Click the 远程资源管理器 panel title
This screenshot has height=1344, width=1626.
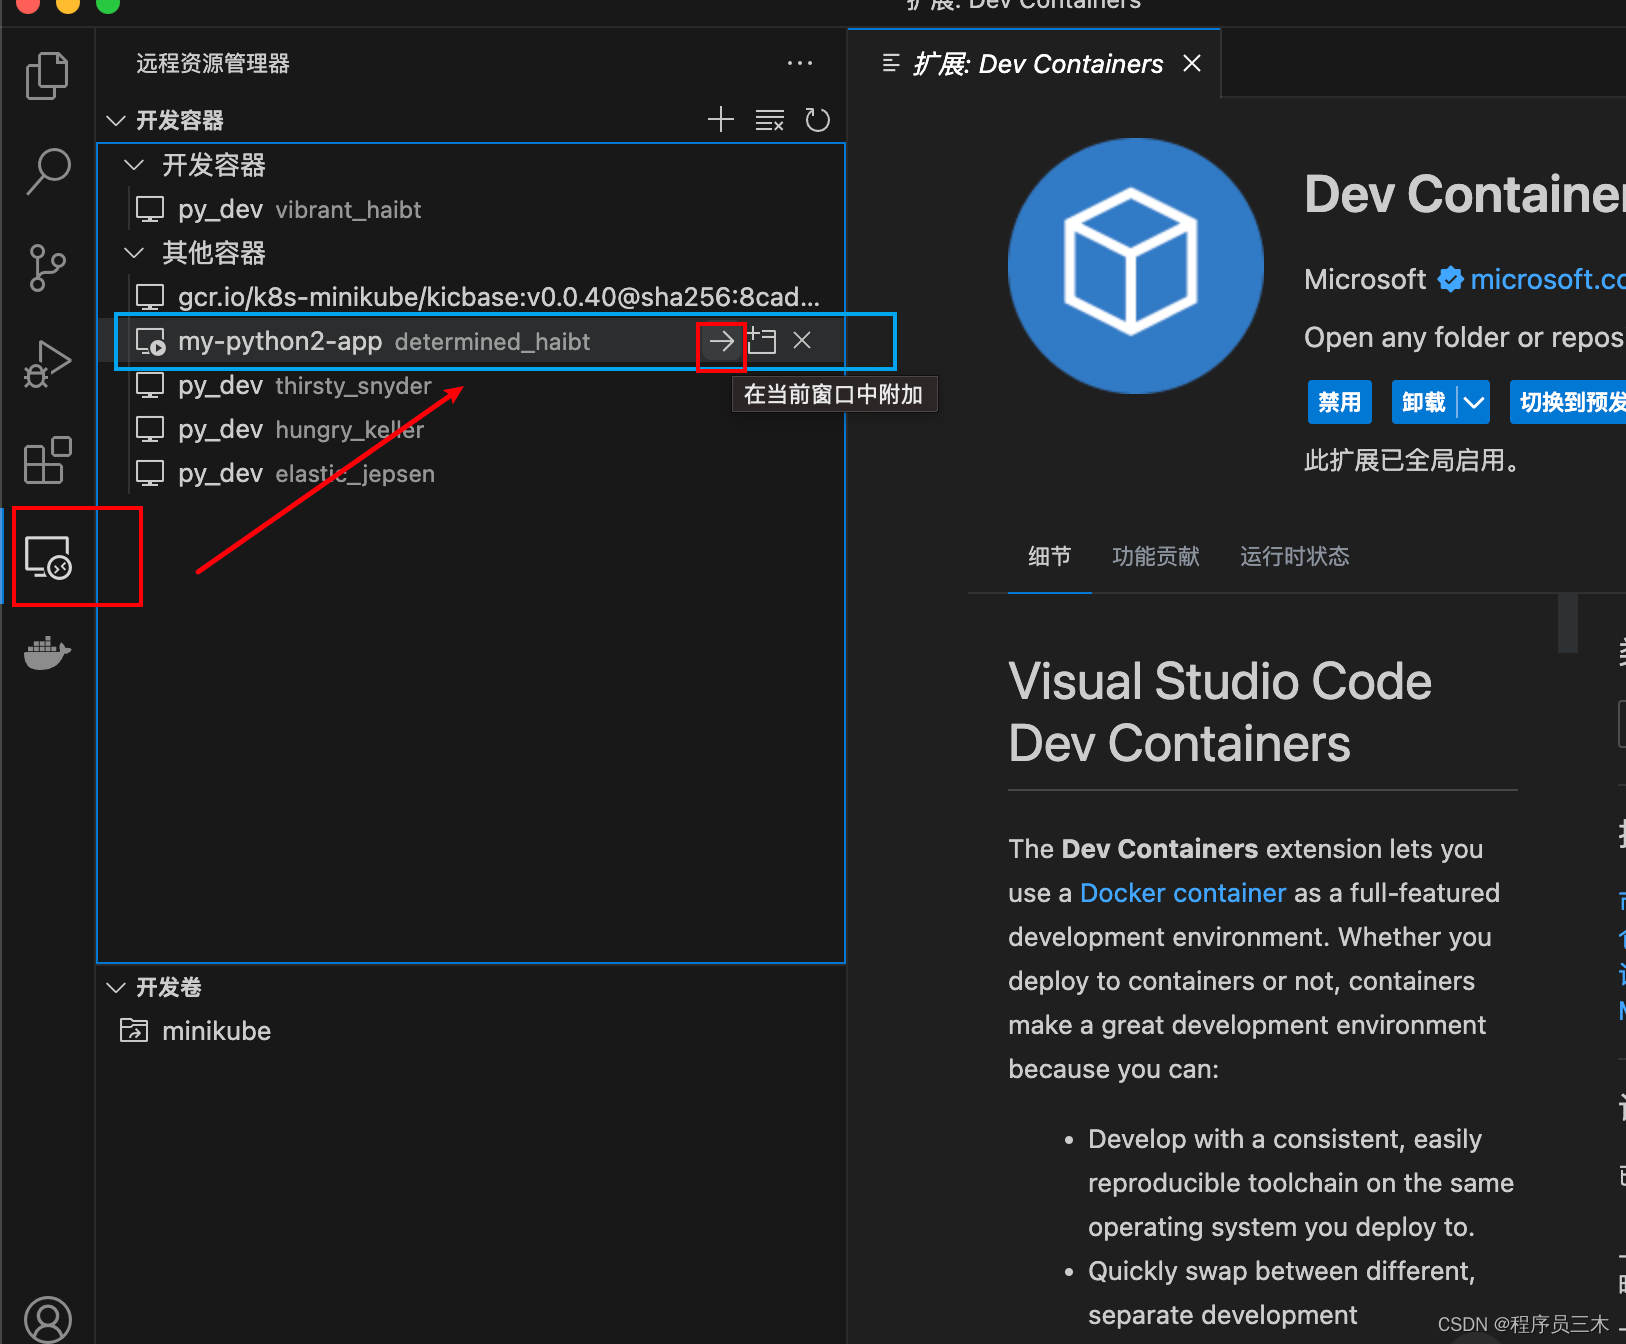[x=213, y=63]
